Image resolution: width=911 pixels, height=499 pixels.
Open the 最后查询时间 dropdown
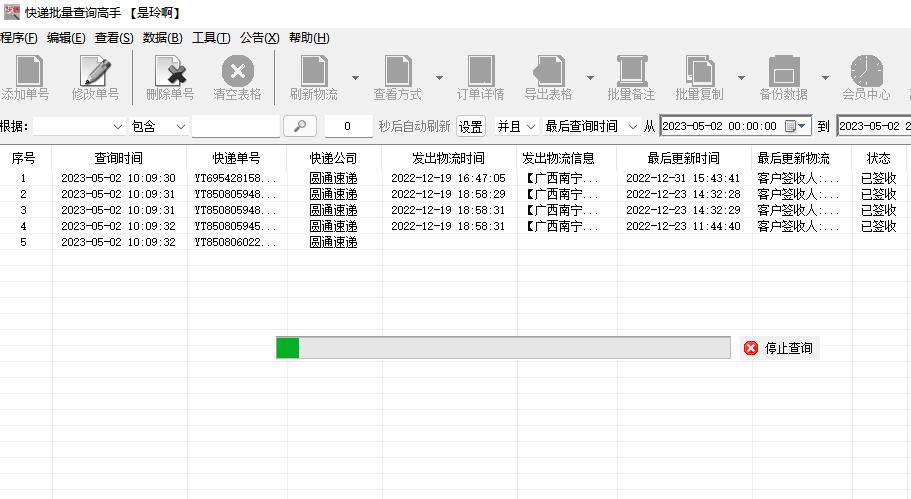tap(590, 126)
